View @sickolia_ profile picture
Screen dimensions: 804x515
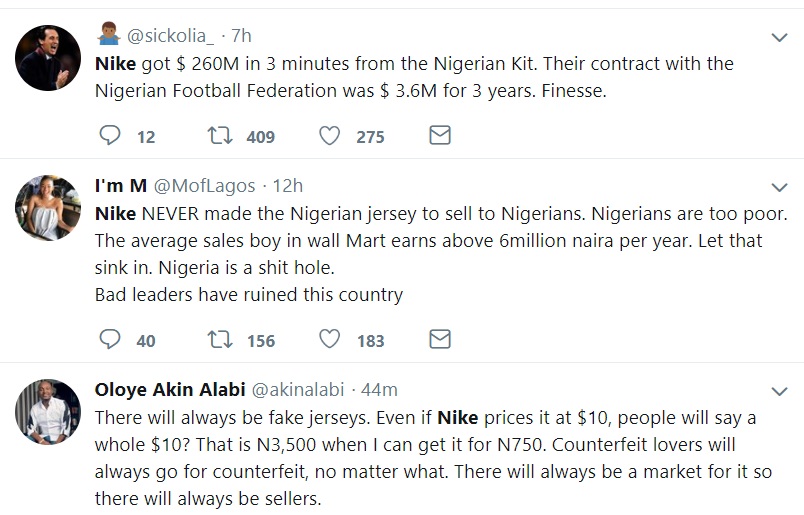[48, 57]
